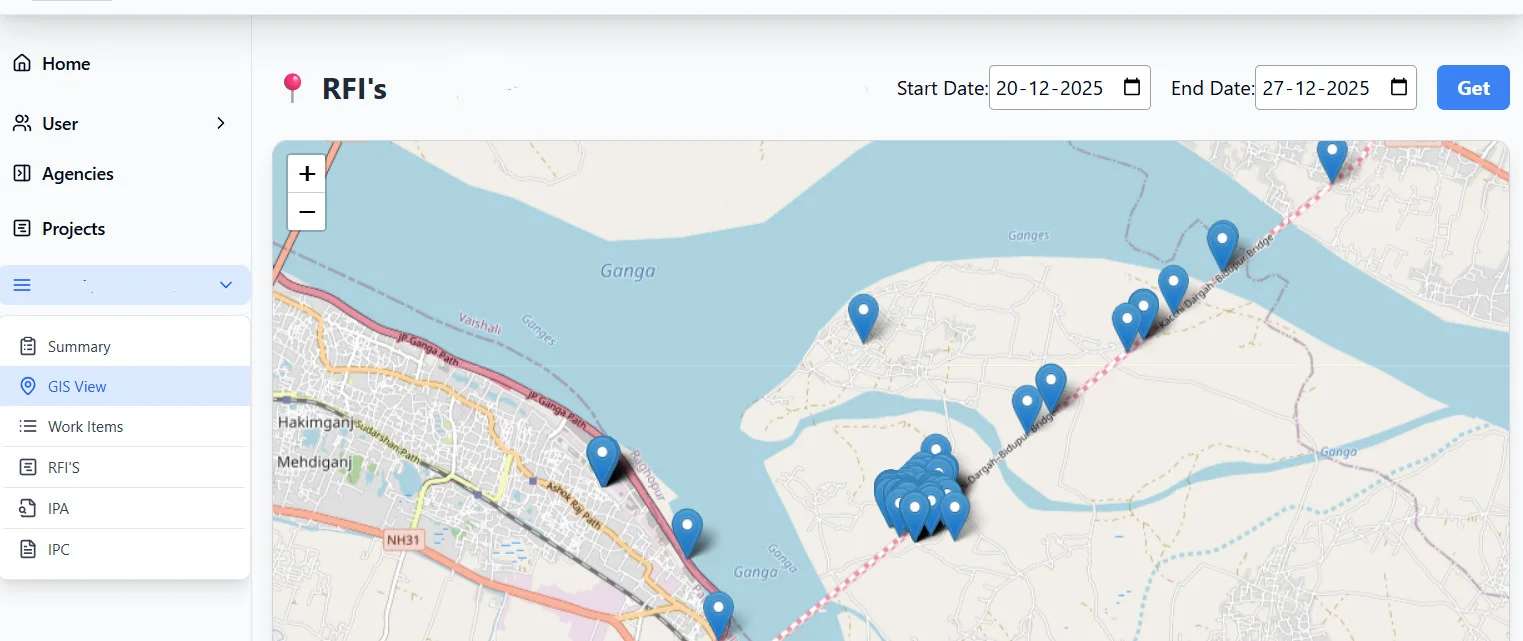Screen dimensions: 1523x641
Task: Collapse the highlighted sidebar section chevron
Action: (x=225, y=284)
